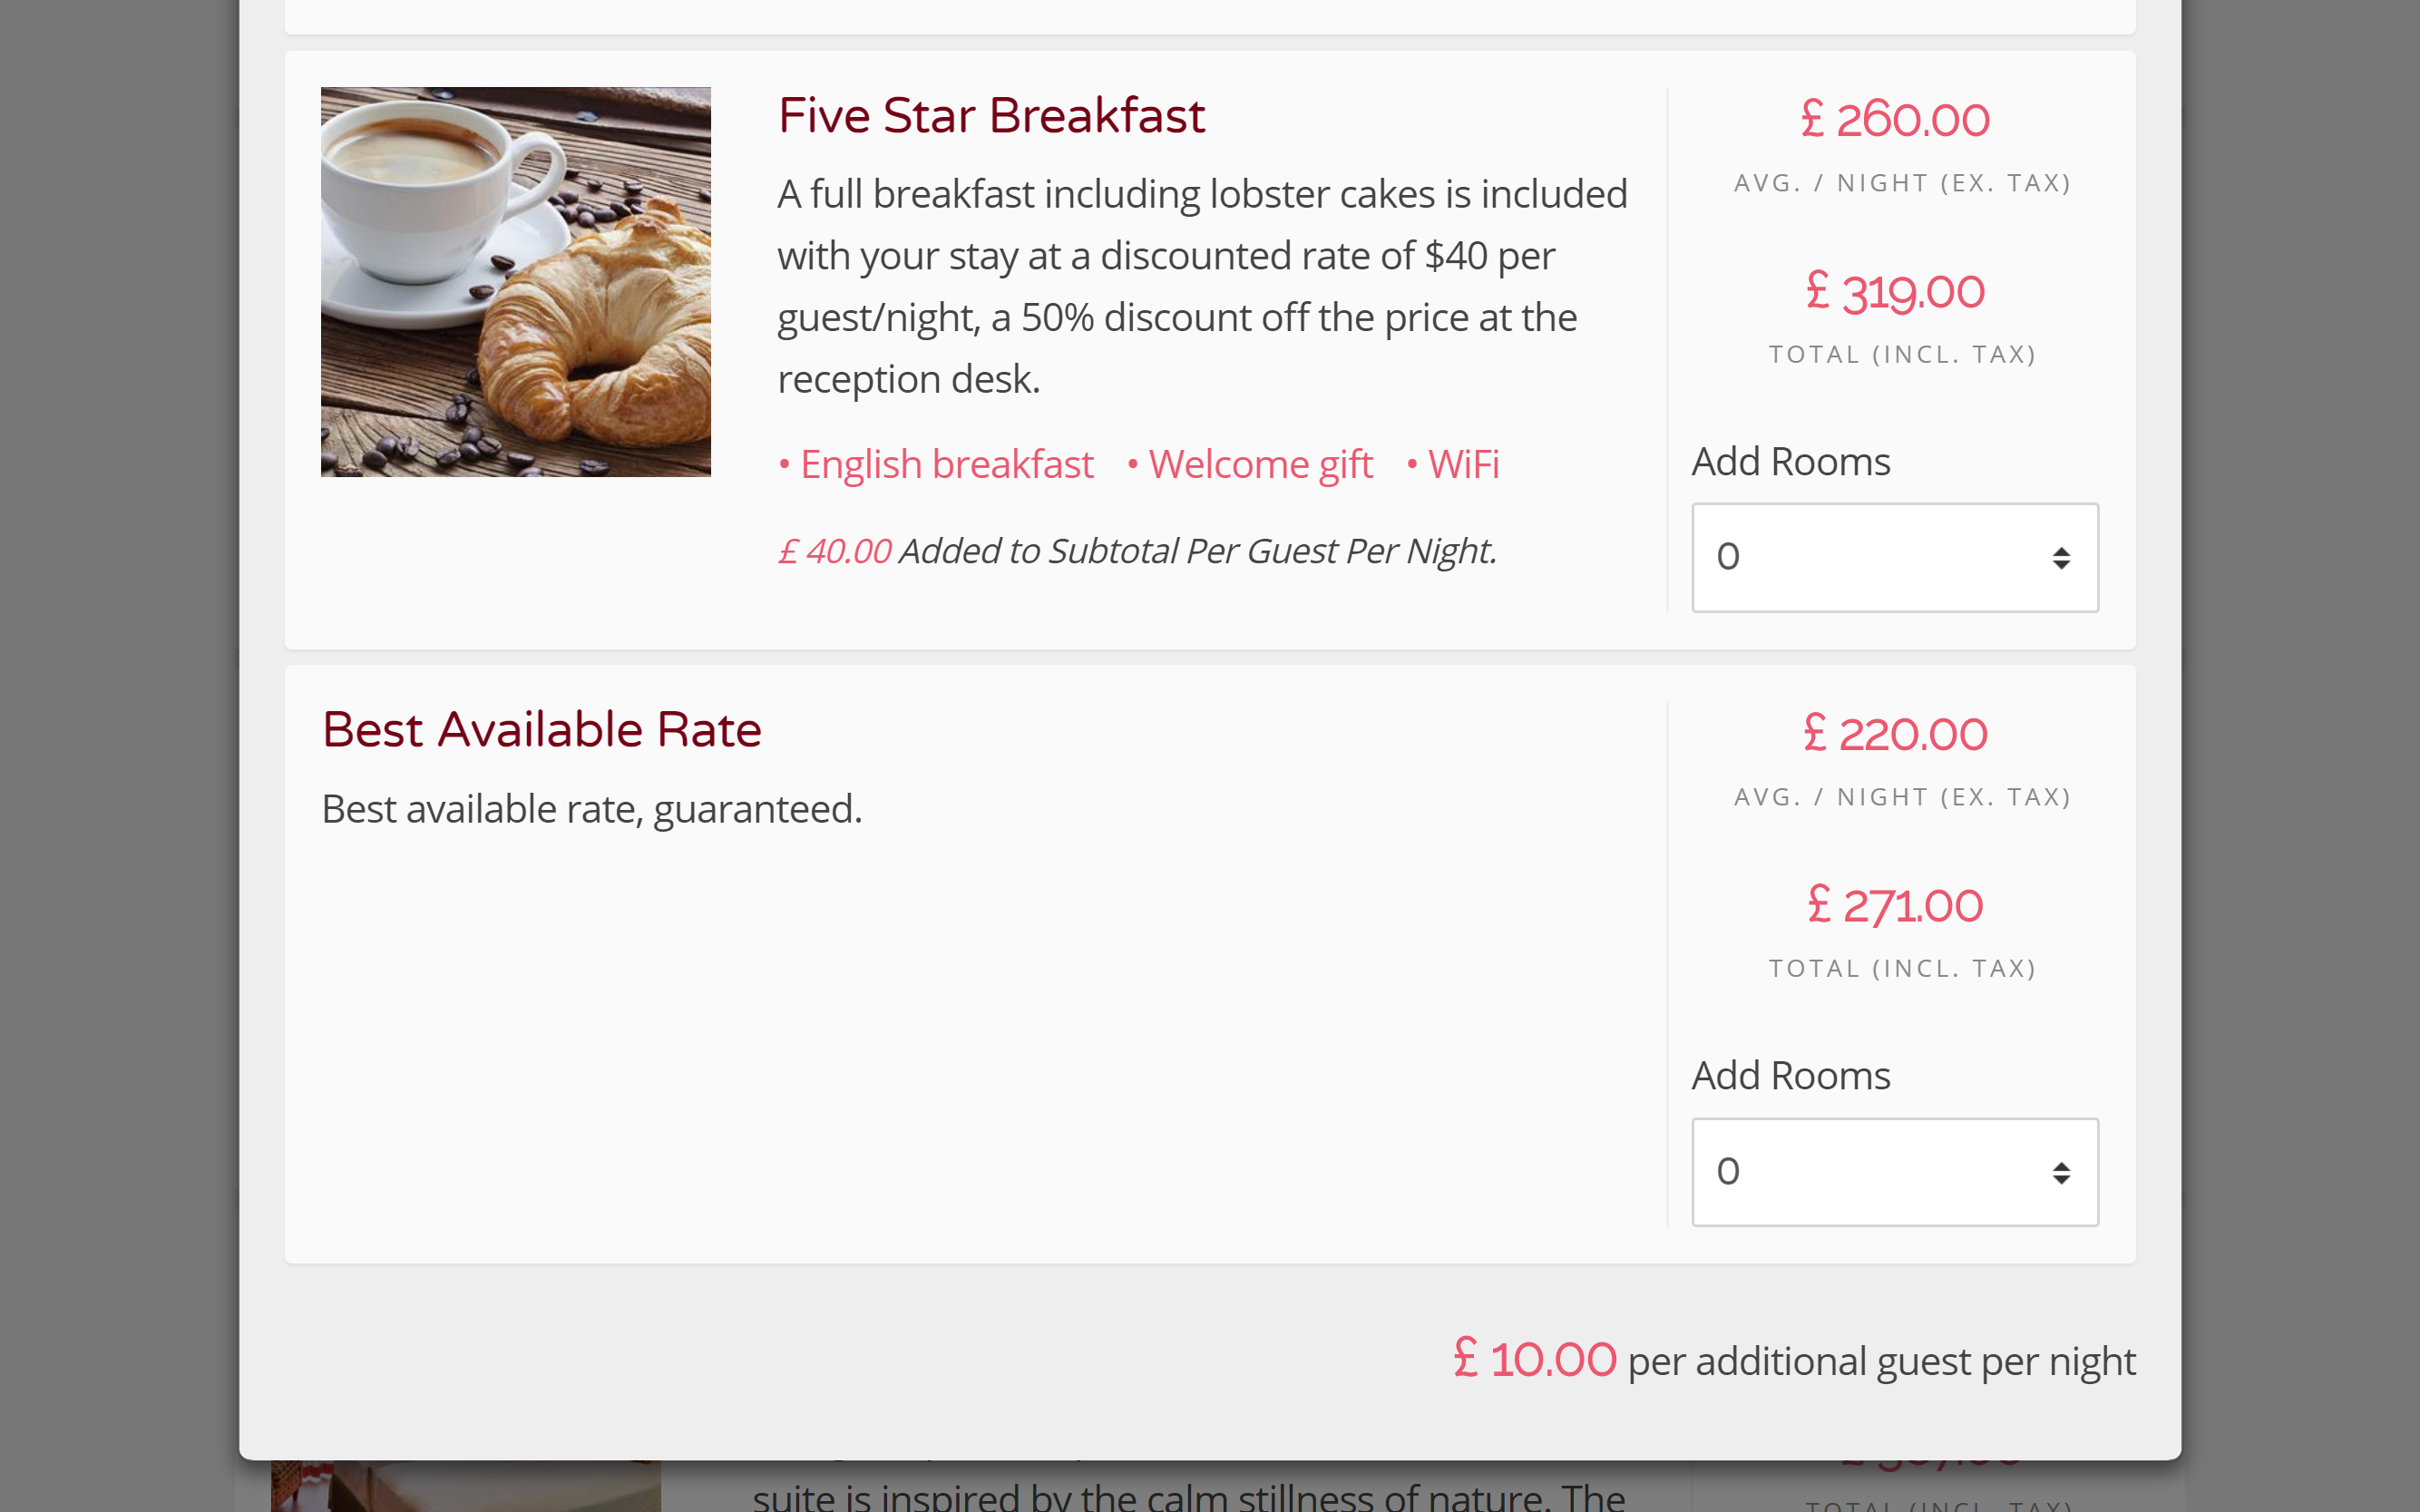Image resolution: width=2420 pixels, height=1512 pixels.
Task: Click the £ 10.00 per additional guest text
Action: coord(1794,1360)
